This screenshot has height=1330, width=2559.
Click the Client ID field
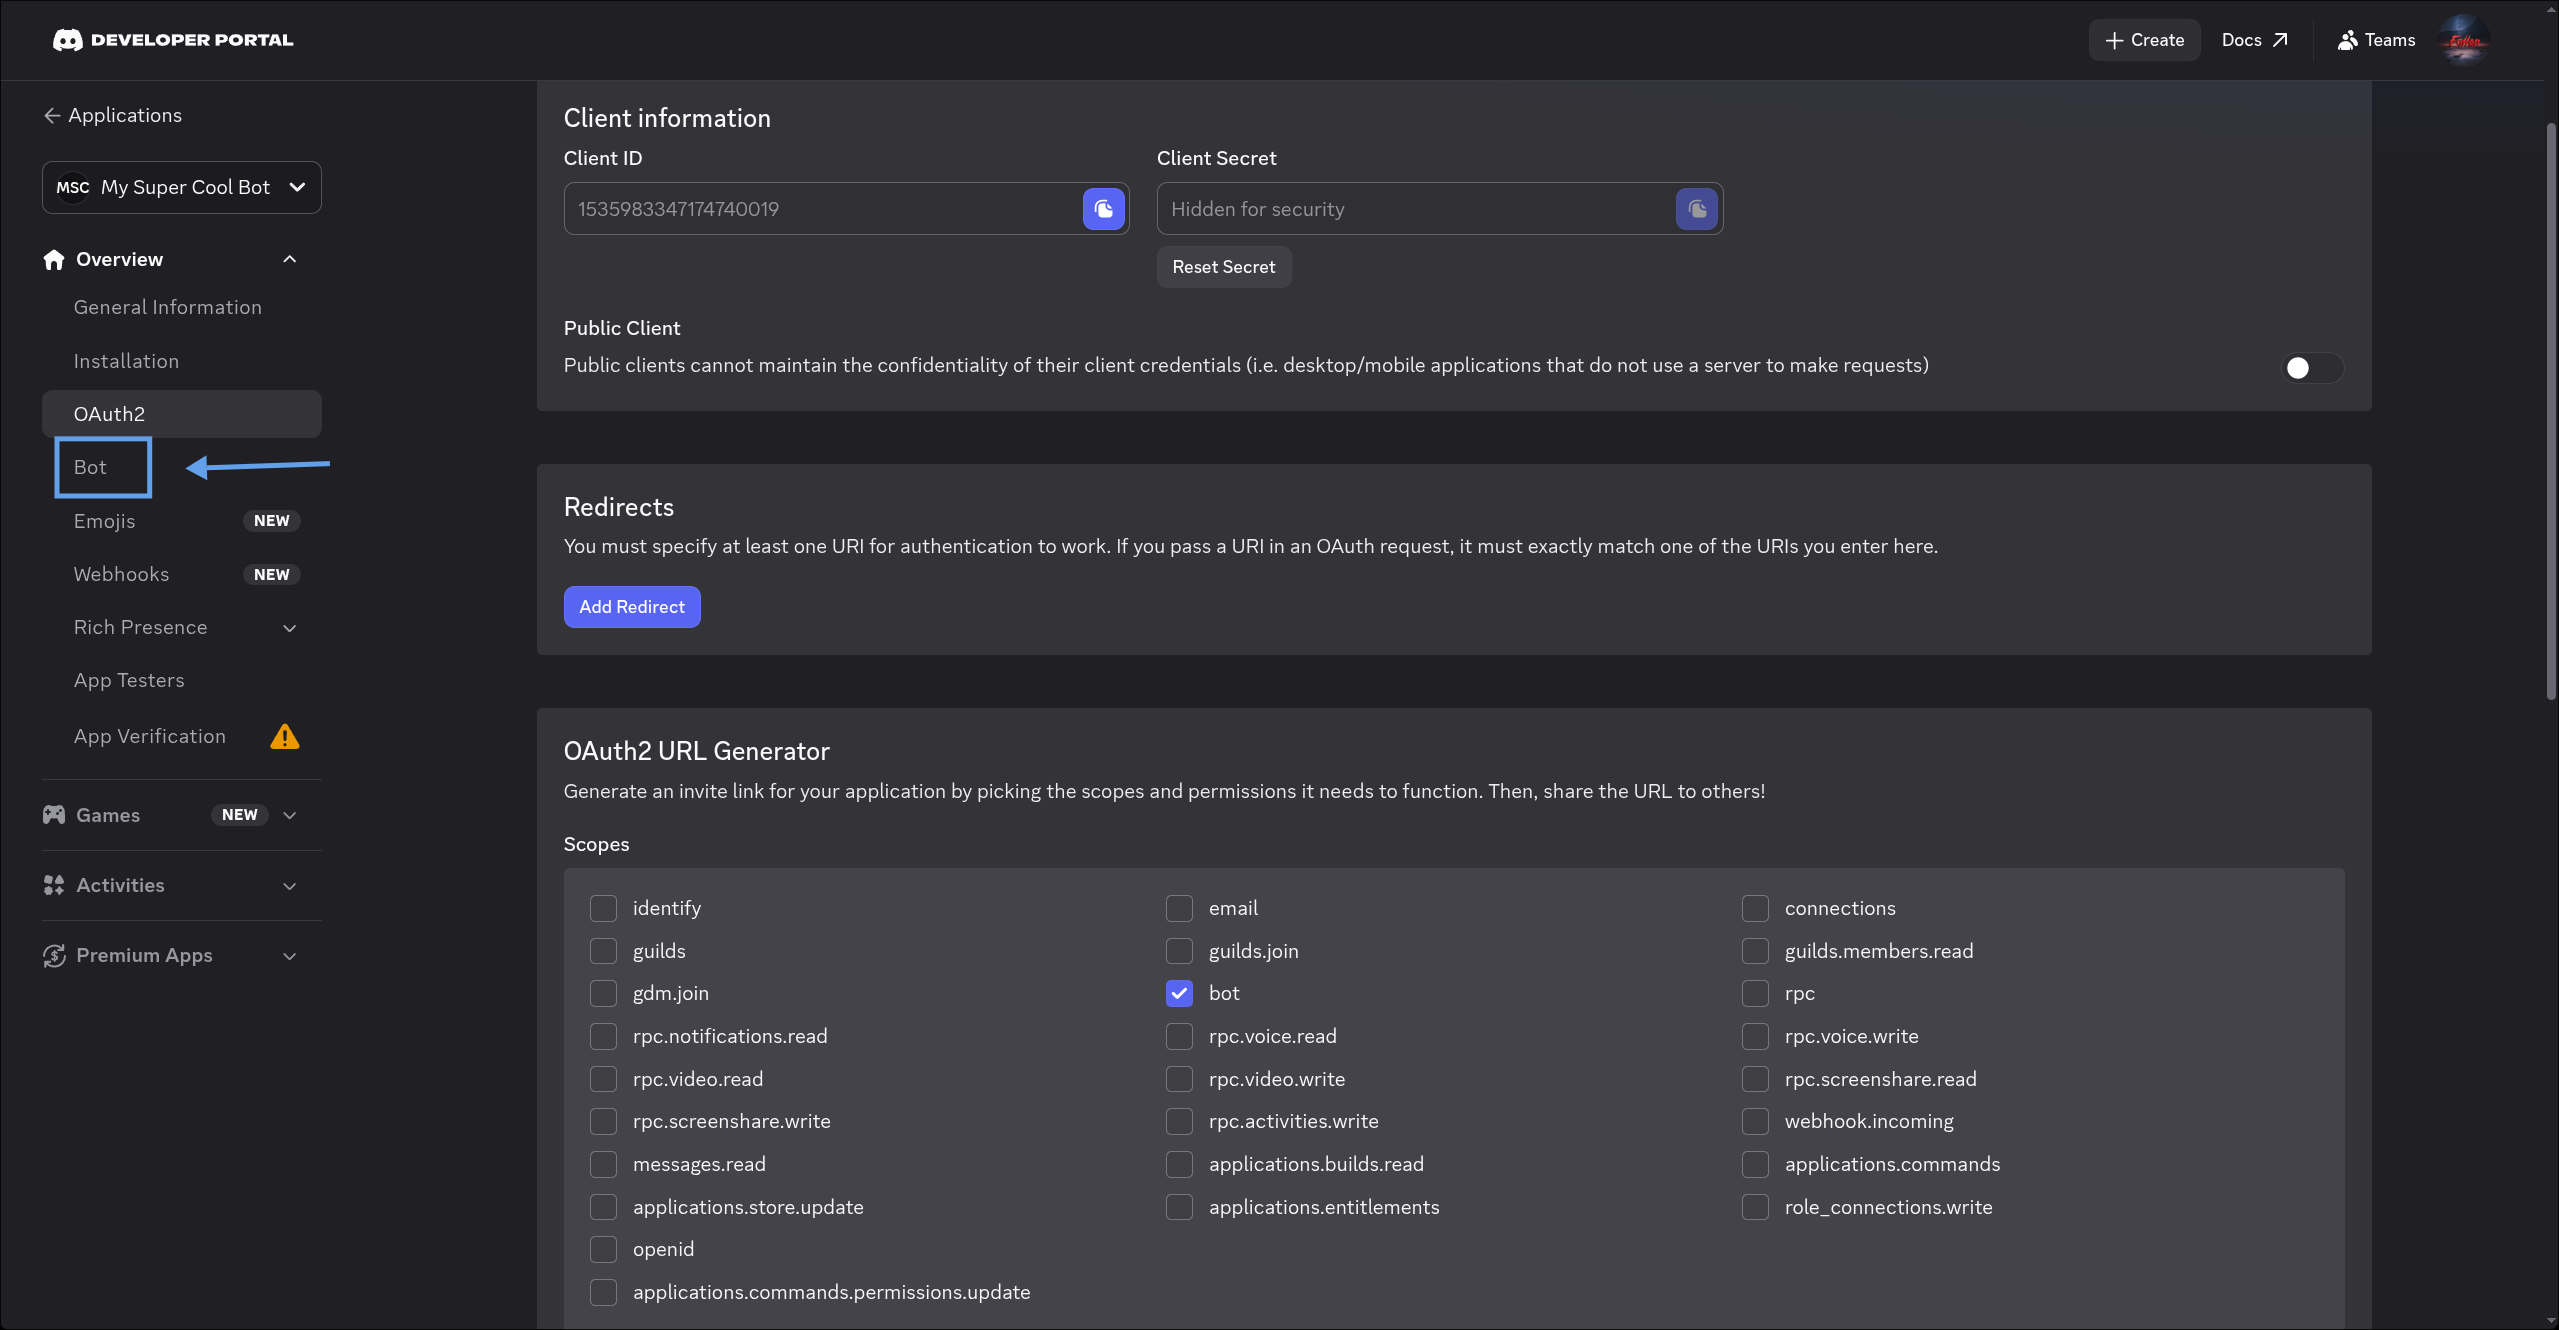(846, 209)
